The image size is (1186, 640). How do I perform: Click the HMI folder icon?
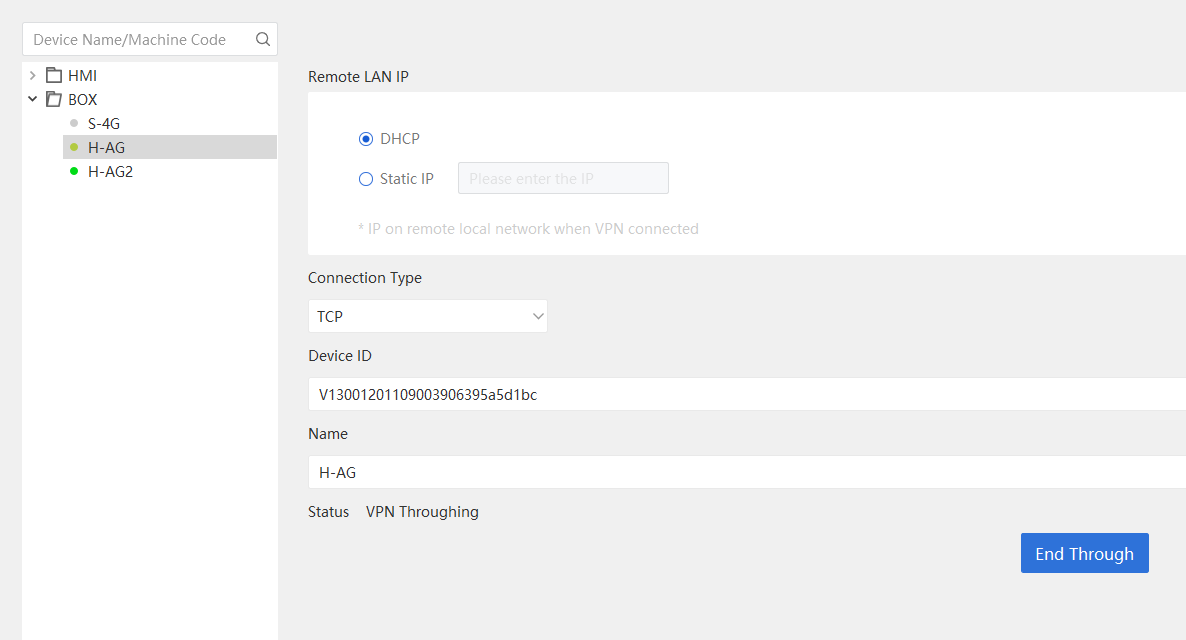54,75
